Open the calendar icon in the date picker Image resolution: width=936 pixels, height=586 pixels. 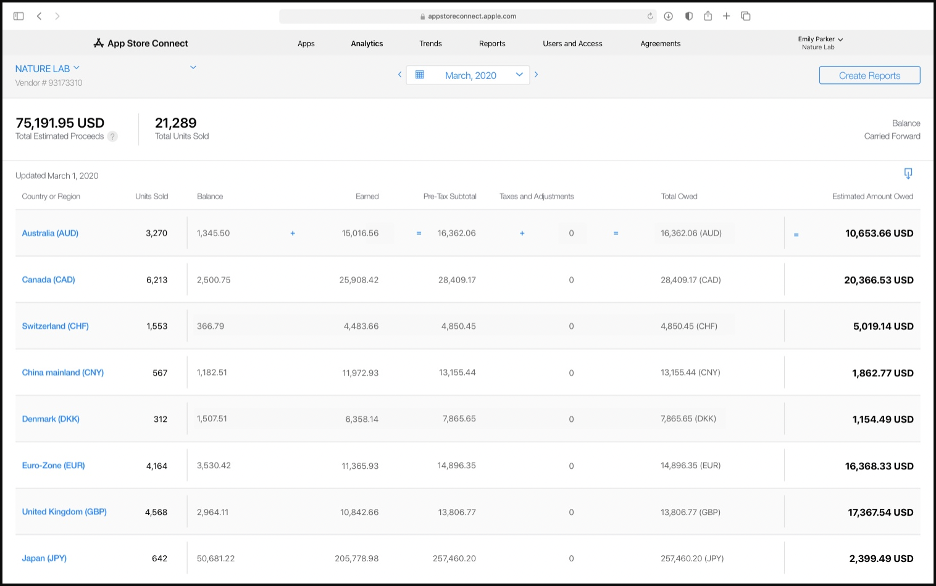click(420, 74)
